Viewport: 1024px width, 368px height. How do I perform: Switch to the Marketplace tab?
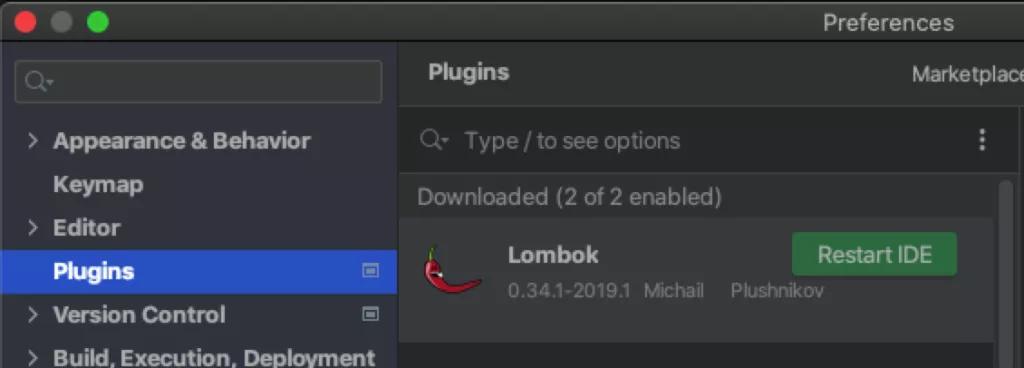point(968,74)
